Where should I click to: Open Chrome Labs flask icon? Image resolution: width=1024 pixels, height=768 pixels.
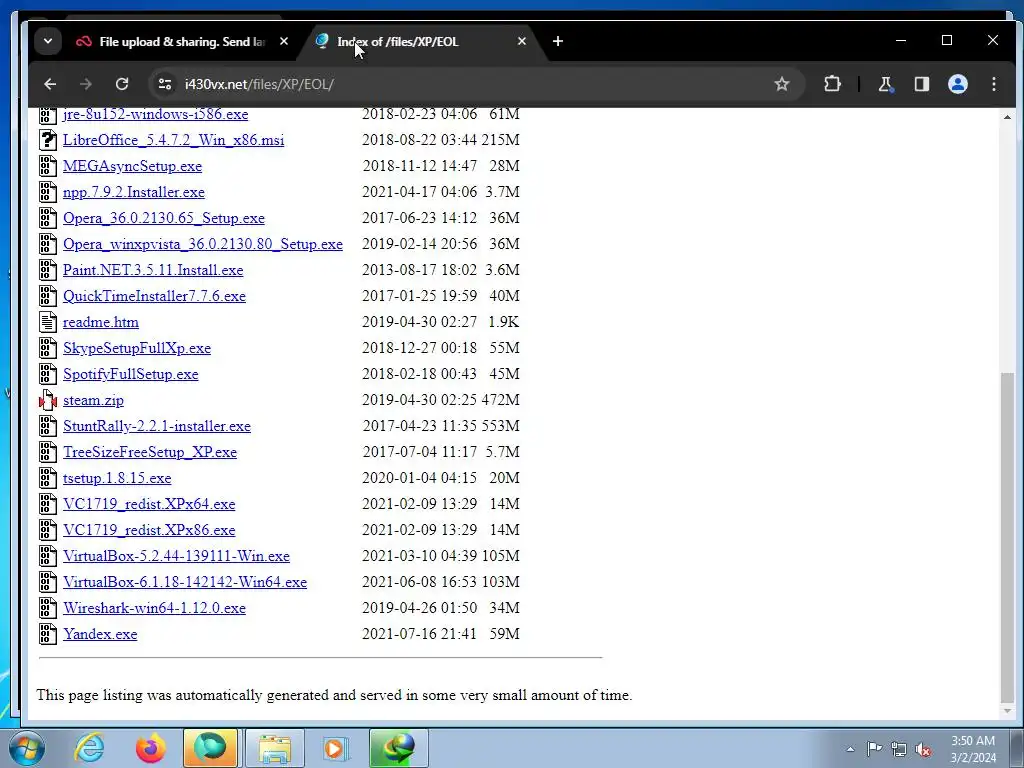pos(886,84)
